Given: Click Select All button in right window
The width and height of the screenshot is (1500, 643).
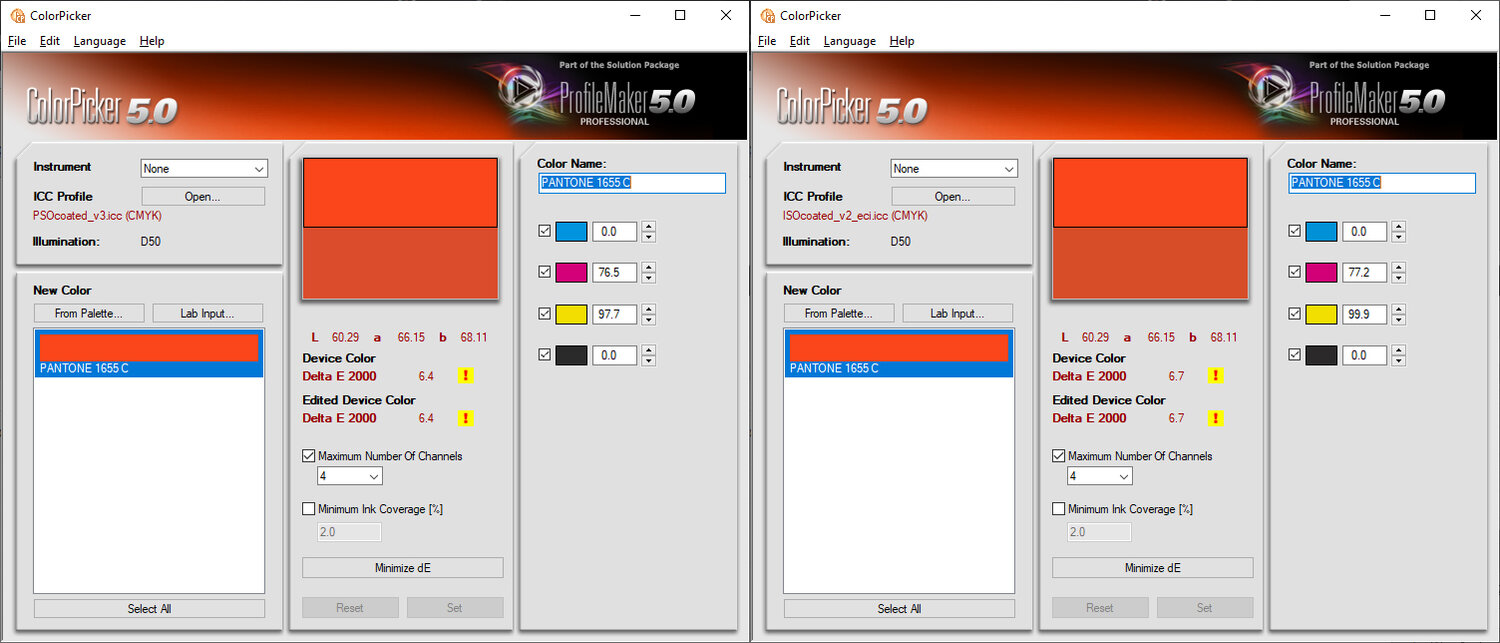Looking at the screenshot, I should point(899,608).
